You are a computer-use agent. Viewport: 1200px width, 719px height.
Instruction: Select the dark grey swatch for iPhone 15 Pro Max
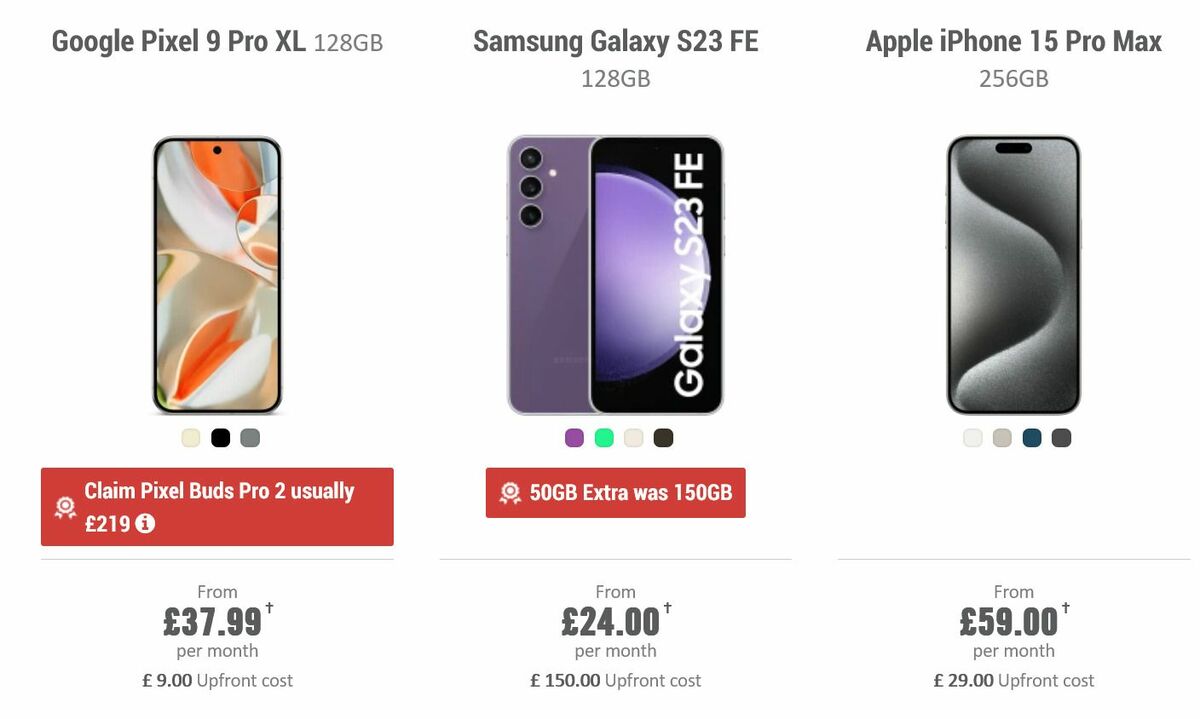(x=1061, y=437)
